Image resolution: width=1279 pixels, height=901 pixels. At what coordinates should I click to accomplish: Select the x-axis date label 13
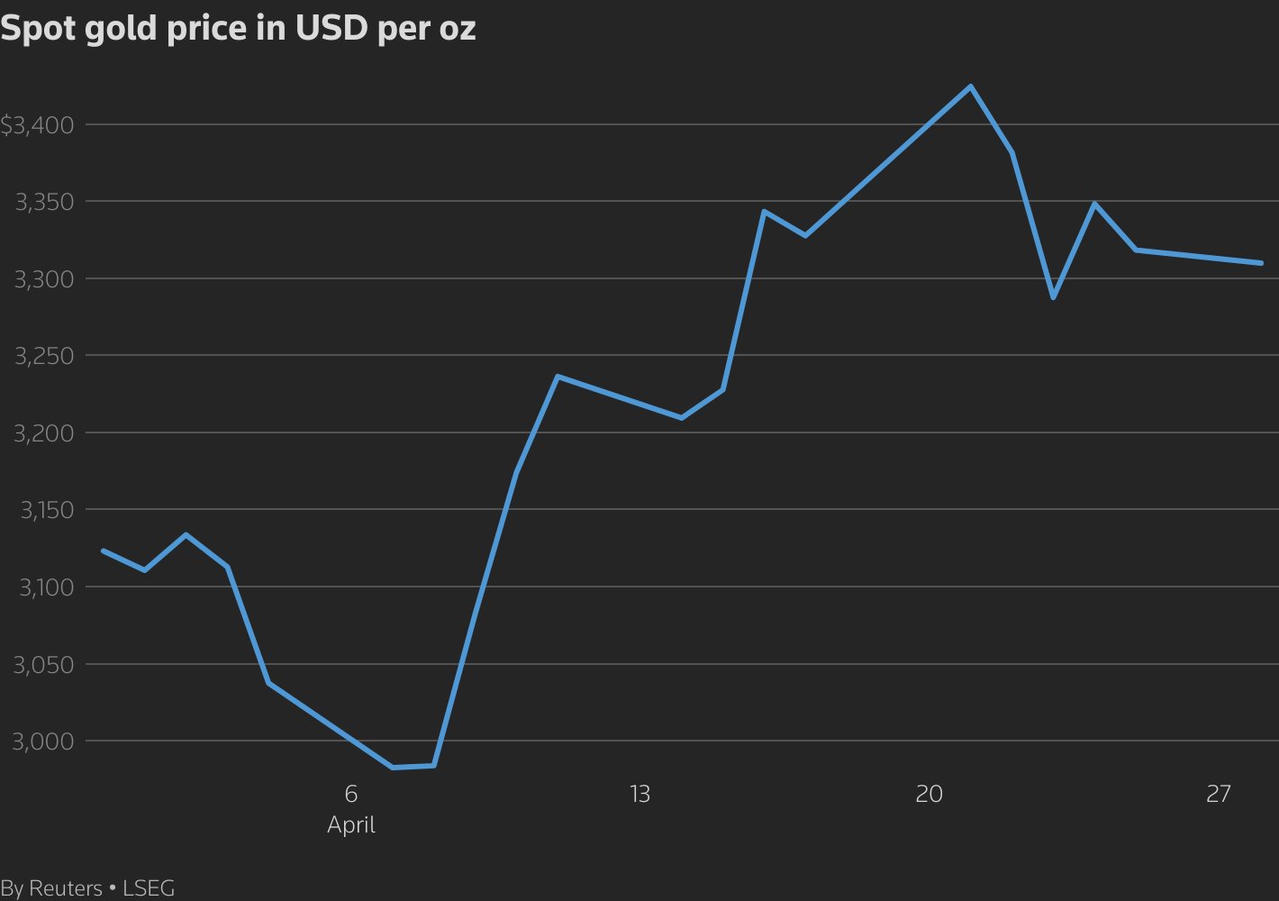click(640, 794)
